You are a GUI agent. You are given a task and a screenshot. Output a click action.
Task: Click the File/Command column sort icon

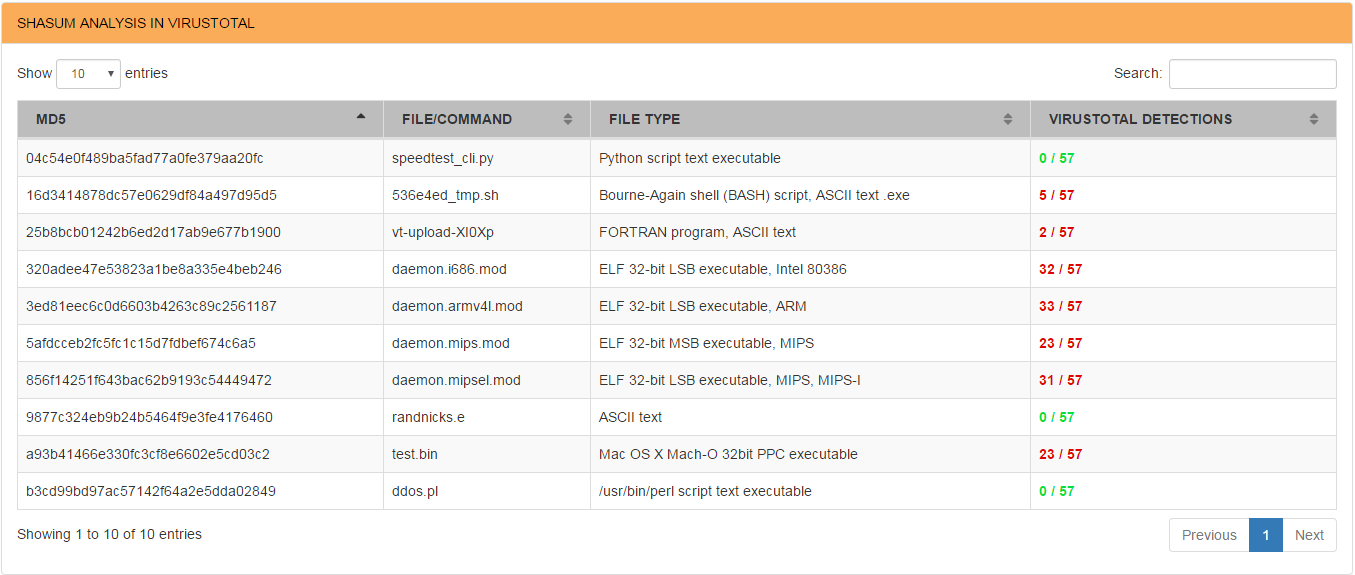[568, 119]
